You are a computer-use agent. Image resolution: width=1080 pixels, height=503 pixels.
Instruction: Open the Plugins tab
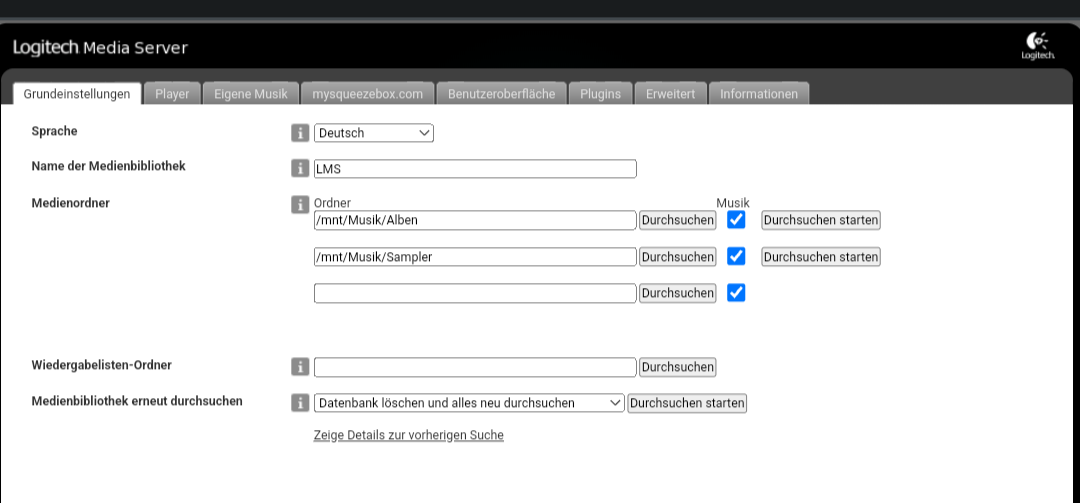(600, 94)
